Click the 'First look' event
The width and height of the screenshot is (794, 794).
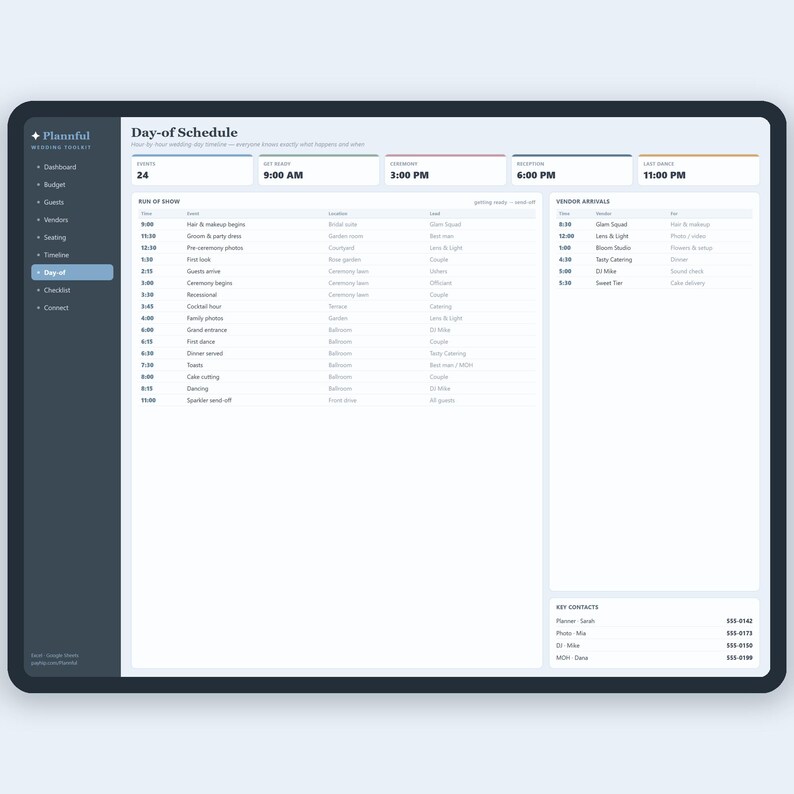(337, 259)
